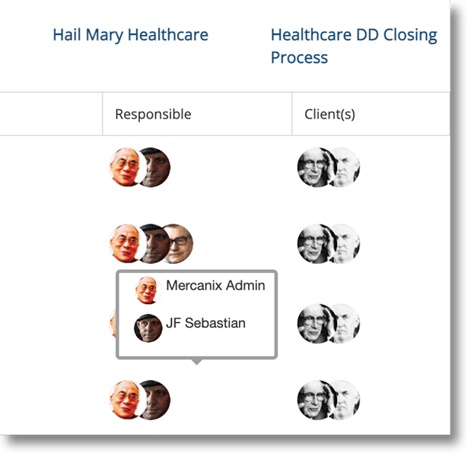Screen dimensions: 474x462
Task: Click dark-hat avatar in second Responsible row
Action: click(155, 244)
